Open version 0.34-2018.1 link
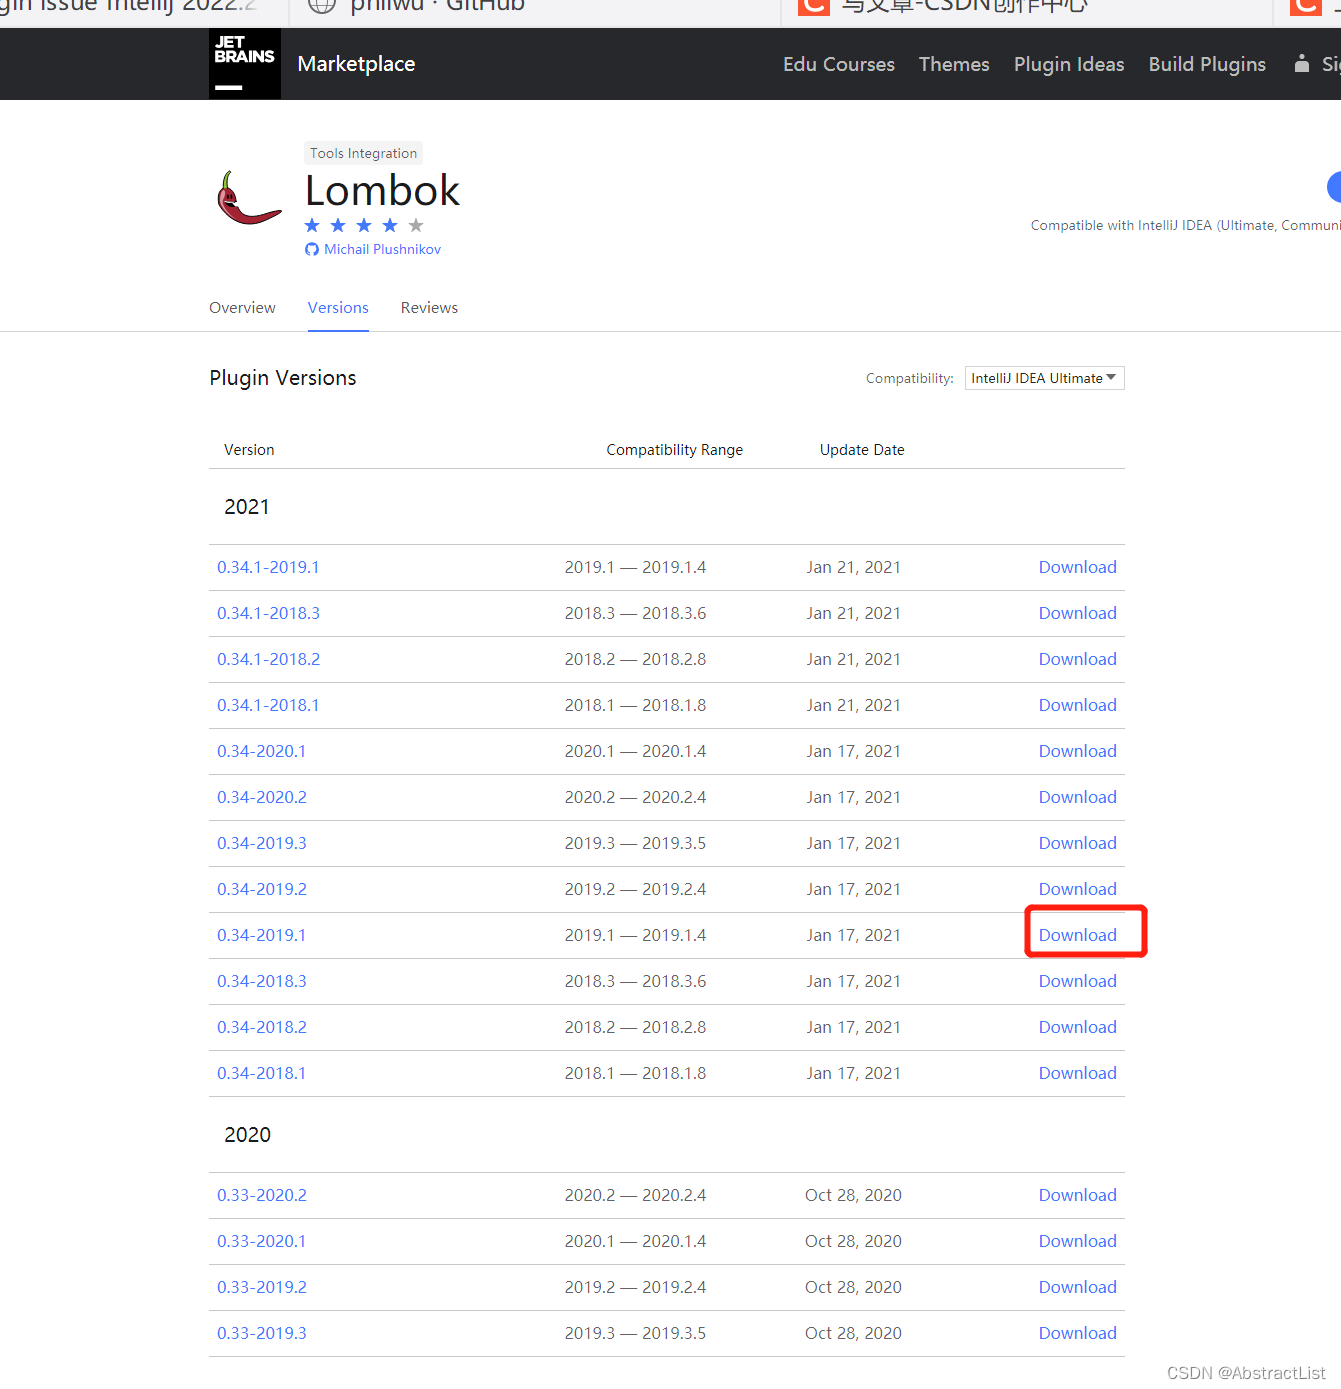 click(262, 1073)
